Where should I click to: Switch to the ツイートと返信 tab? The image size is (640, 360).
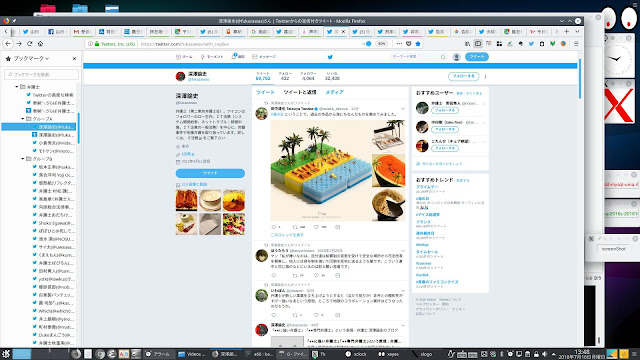click(300, 92)
